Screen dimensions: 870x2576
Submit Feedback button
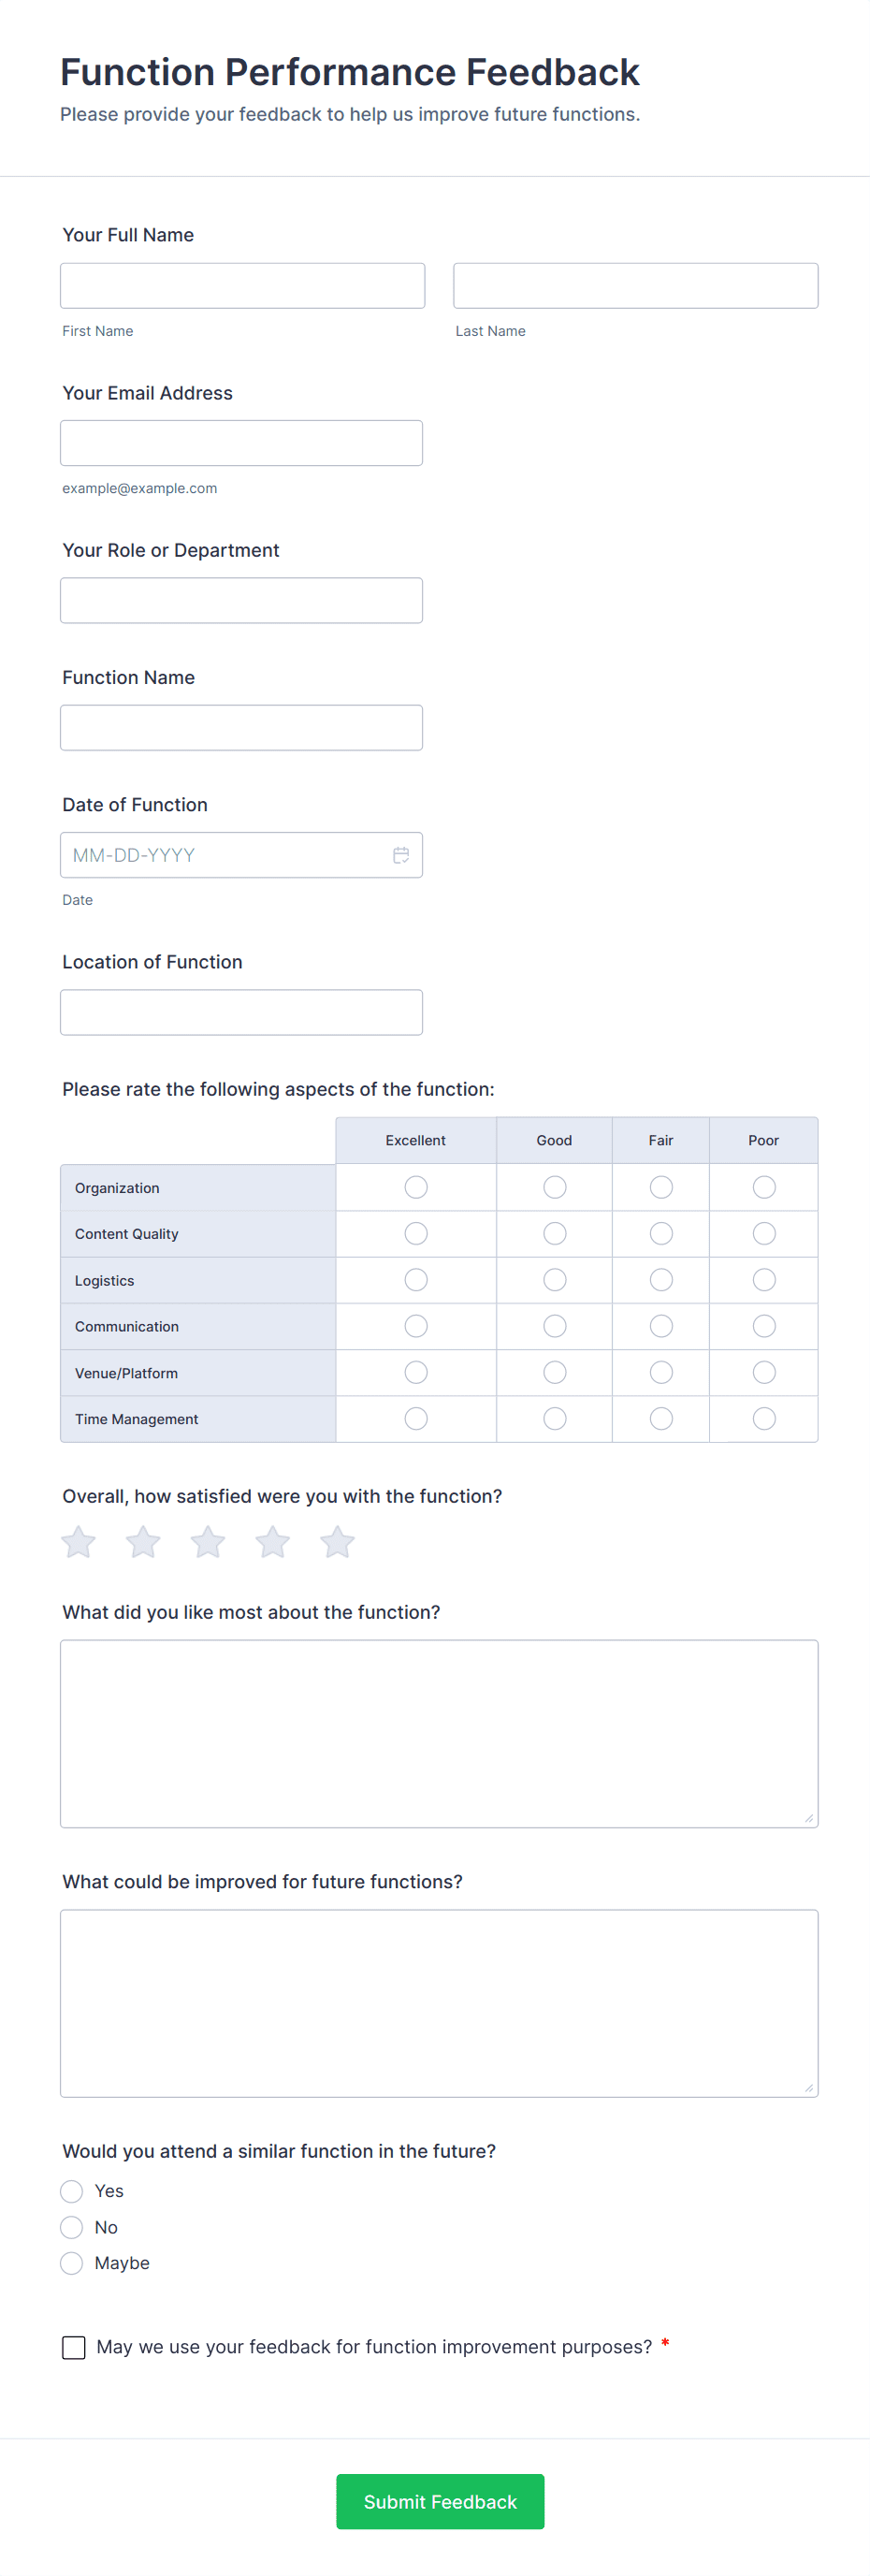coord(440,2501)
